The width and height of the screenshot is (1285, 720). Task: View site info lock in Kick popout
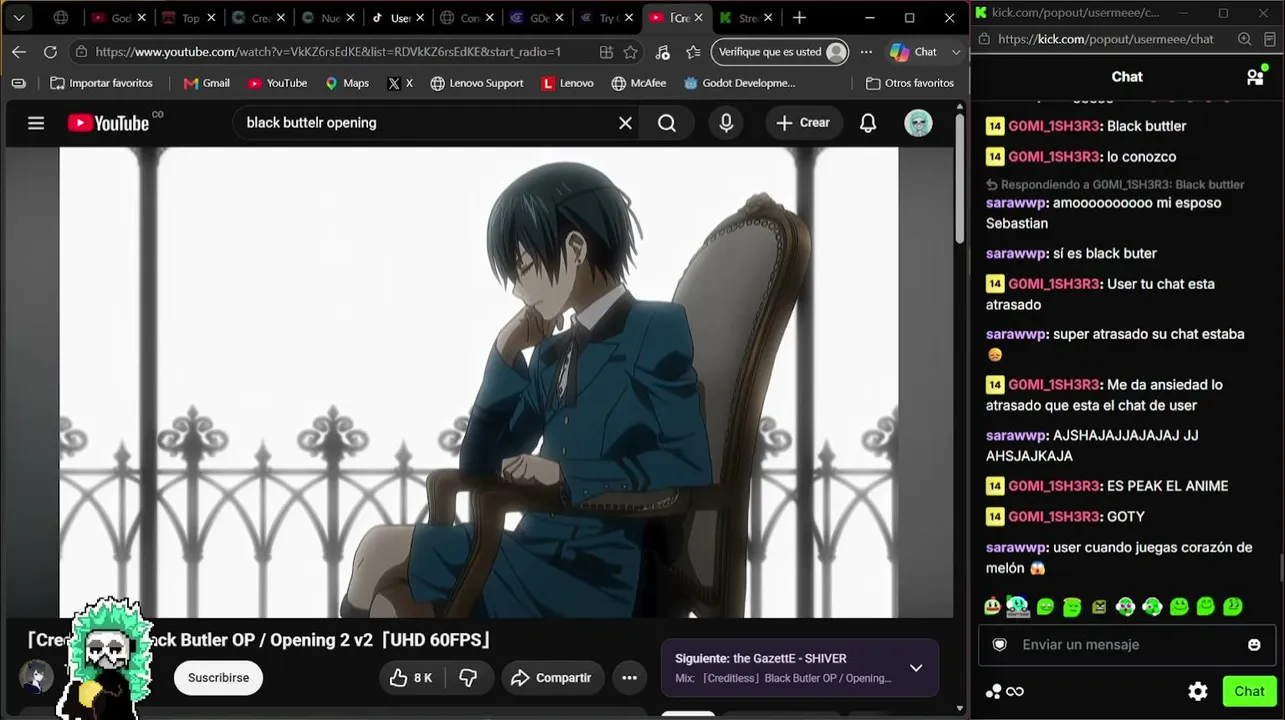982,39
